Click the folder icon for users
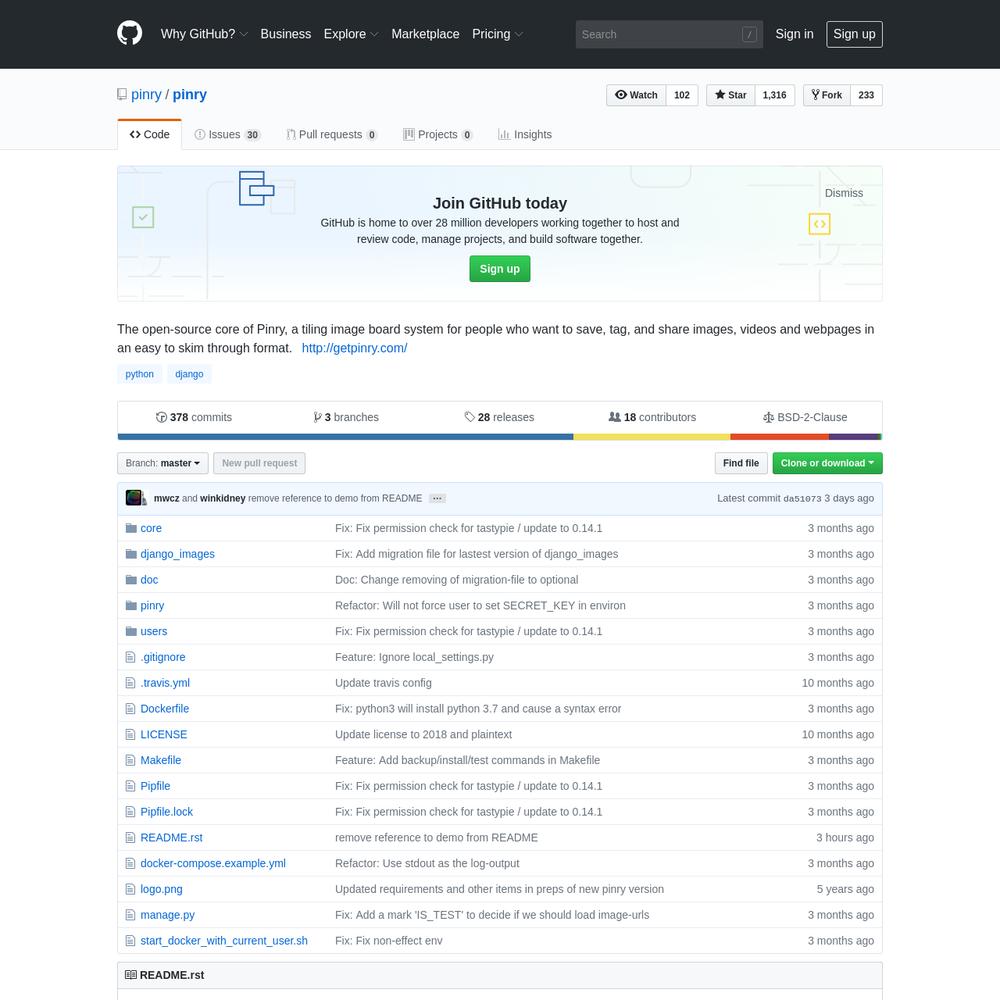Image resolution: width=1000 pixels, height=1000 pixels. (x=131, y=631)
